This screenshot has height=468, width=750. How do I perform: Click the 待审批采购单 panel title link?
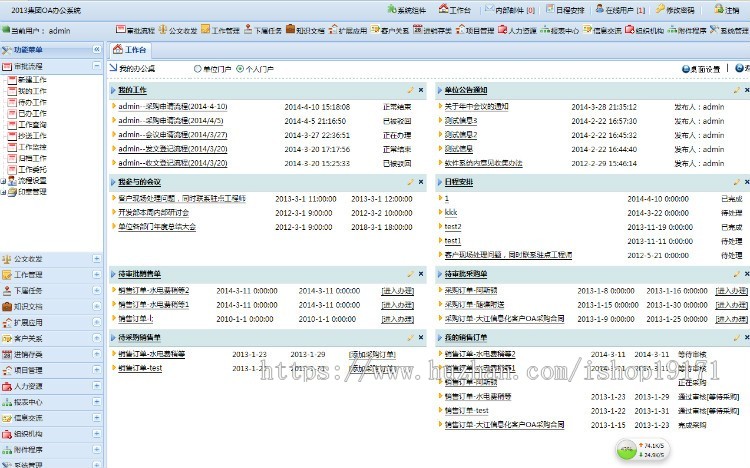[466, 274]
